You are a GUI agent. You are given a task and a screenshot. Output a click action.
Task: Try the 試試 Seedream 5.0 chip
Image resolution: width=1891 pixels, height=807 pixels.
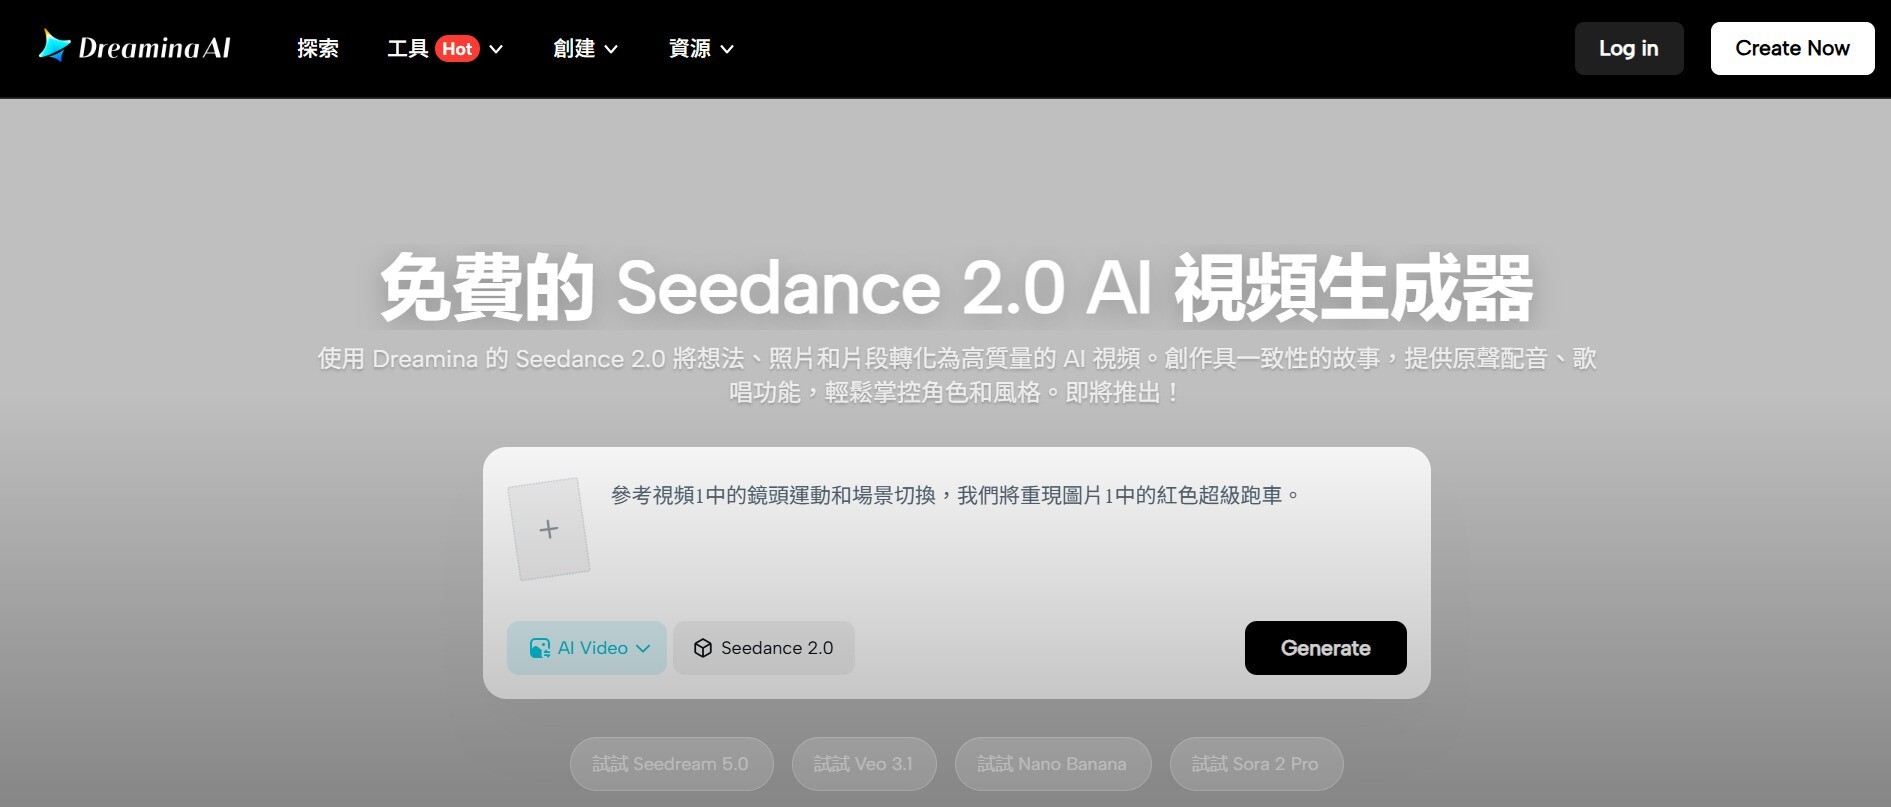point(671,764)
